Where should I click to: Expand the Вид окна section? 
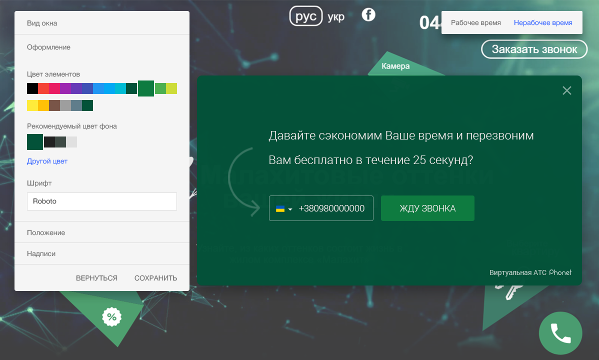102,23
